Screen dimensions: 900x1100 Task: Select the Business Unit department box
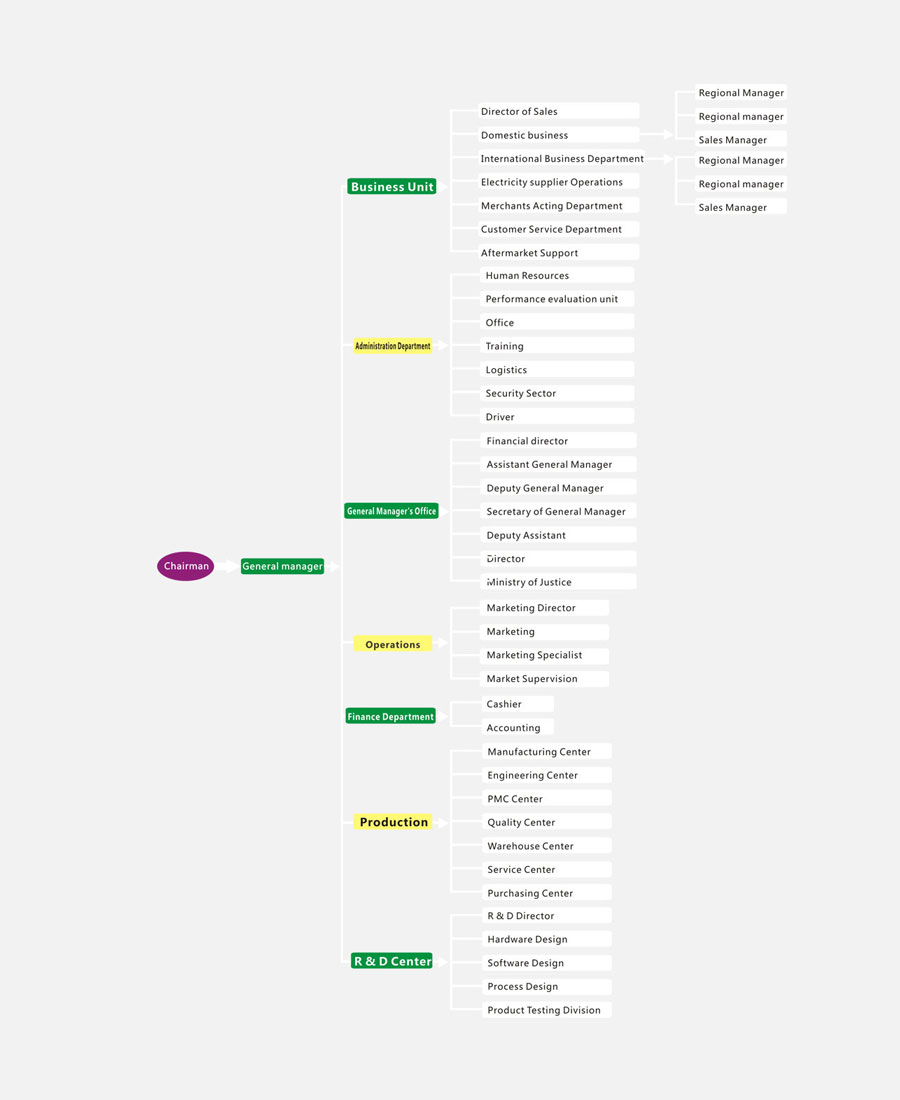[x=392, y=186]
